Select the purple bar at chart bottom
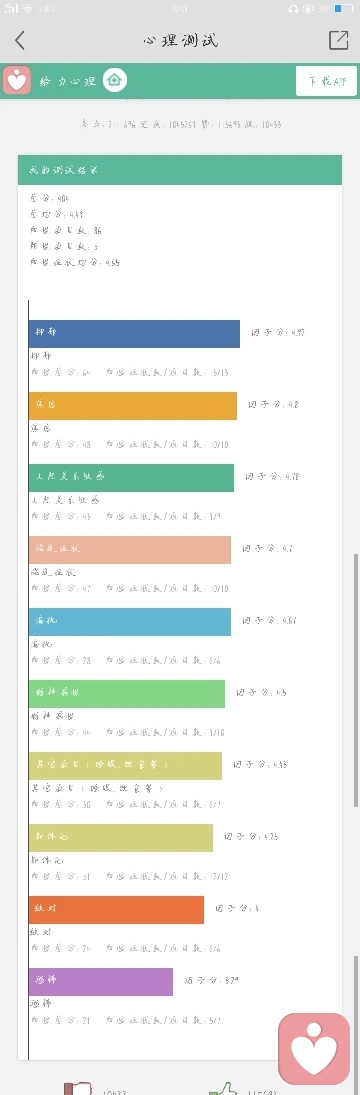The image size is (360, 1095). coord(100,982)
